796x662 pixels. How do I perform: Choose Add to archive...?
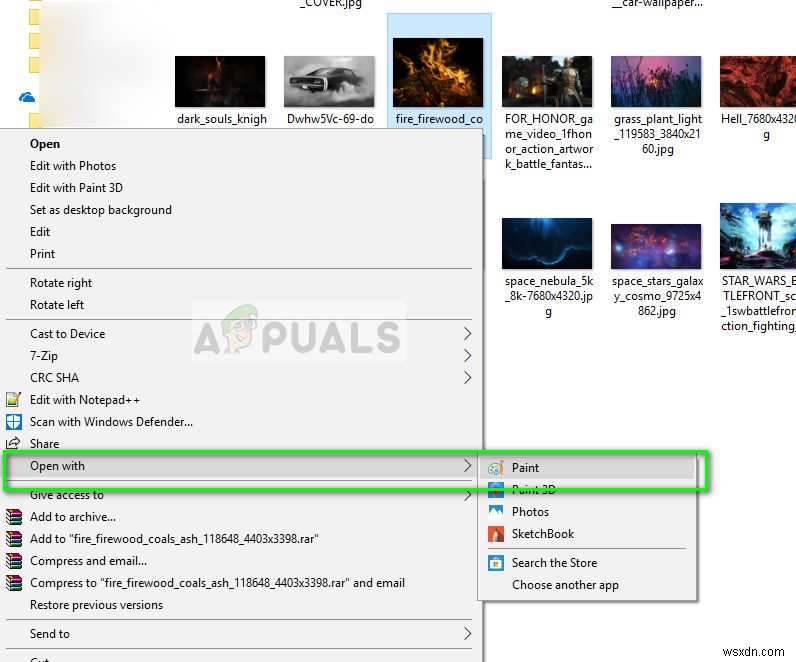pos(73,516)
